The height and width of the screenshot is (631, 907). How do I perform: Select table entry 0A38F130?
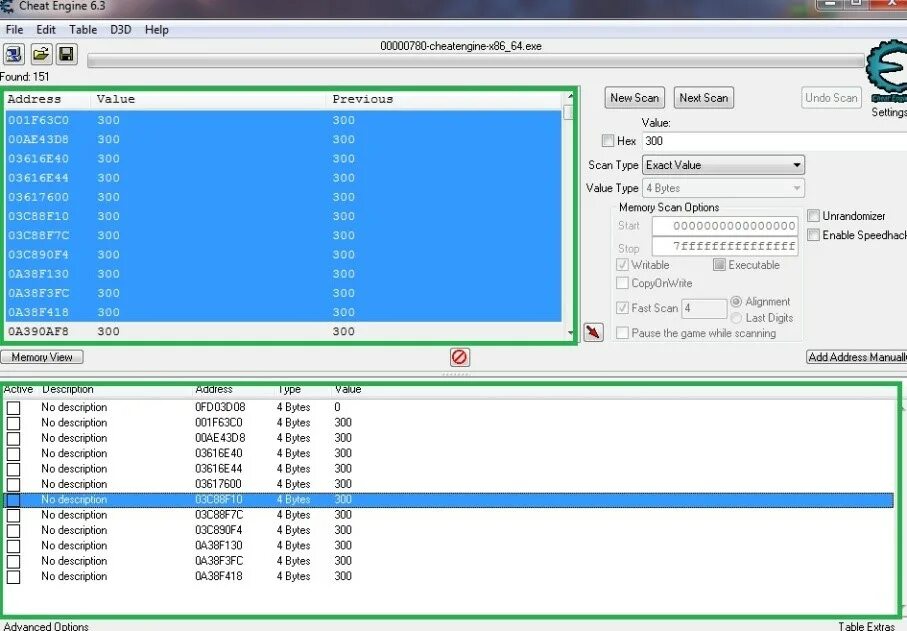click(449, 545)
